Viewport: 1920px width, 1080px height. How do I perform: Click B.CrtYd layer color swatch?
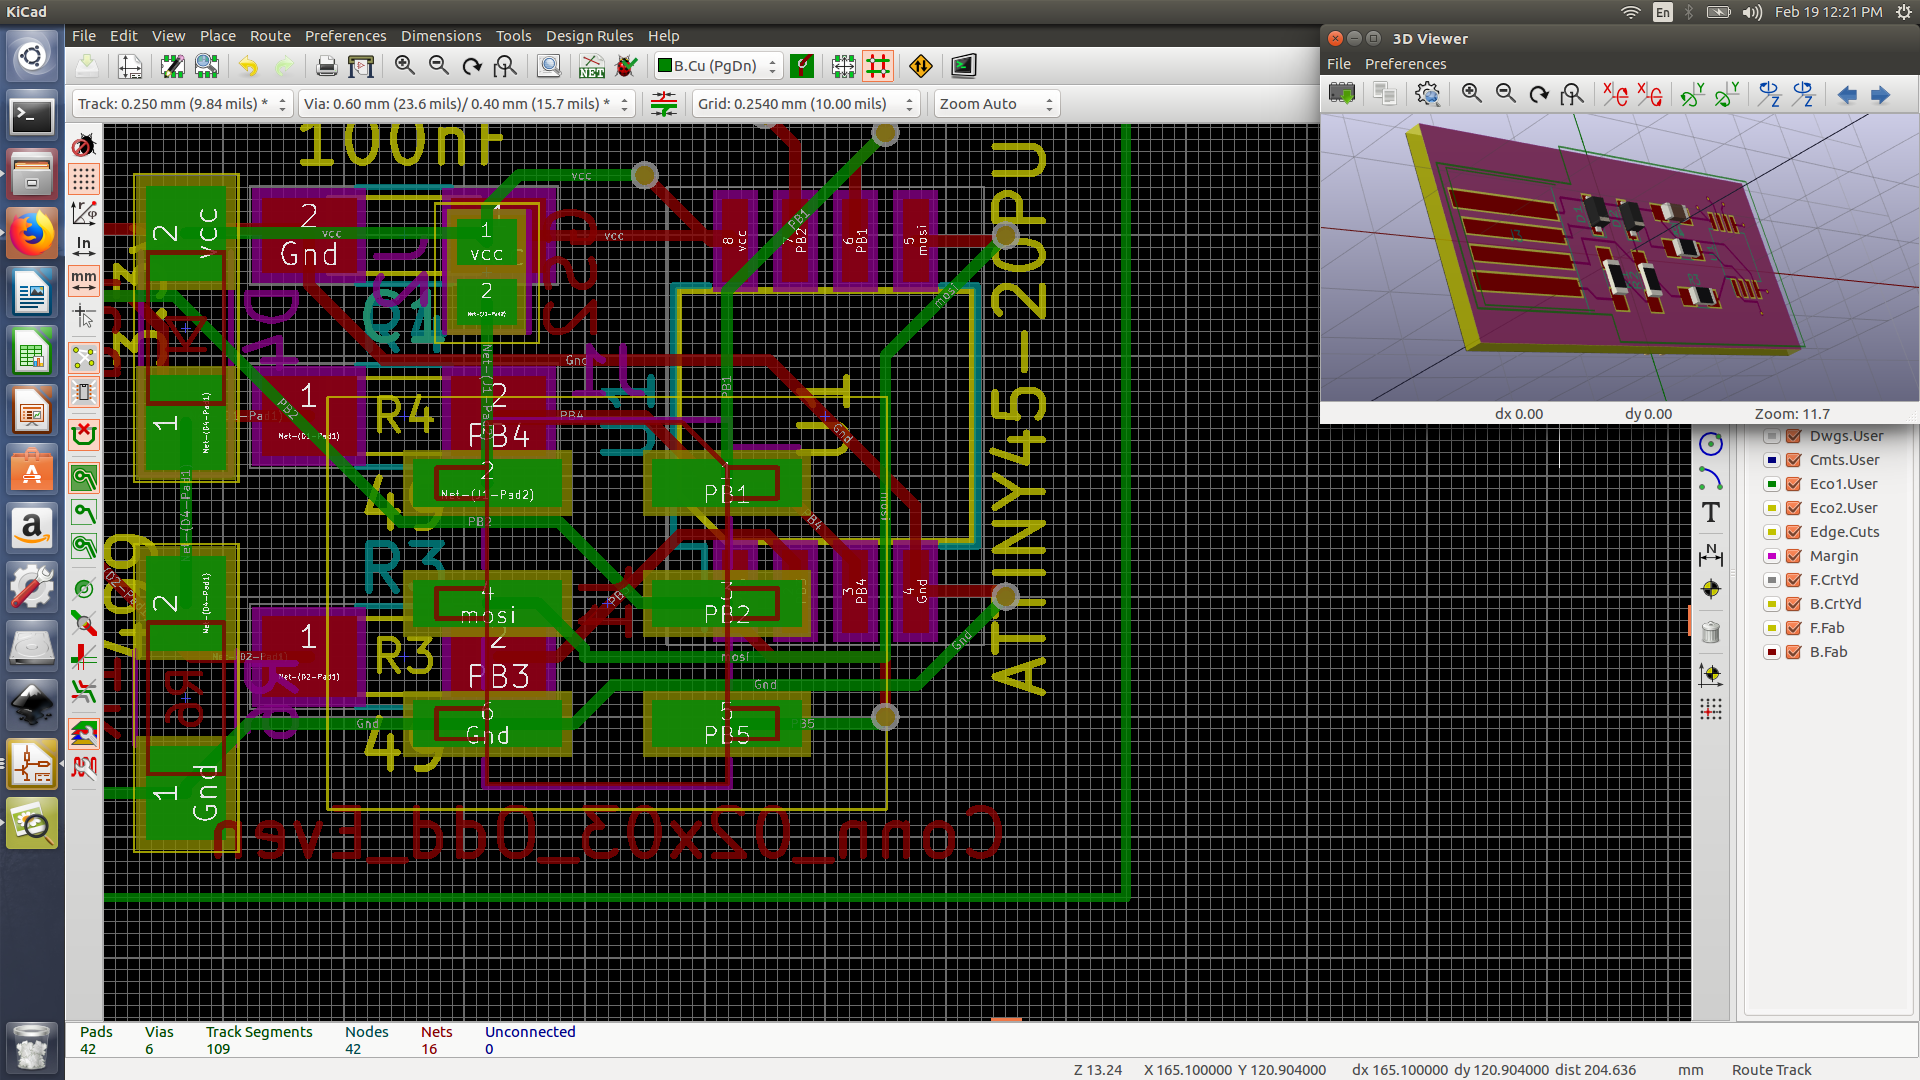[x=1772, y=604]
